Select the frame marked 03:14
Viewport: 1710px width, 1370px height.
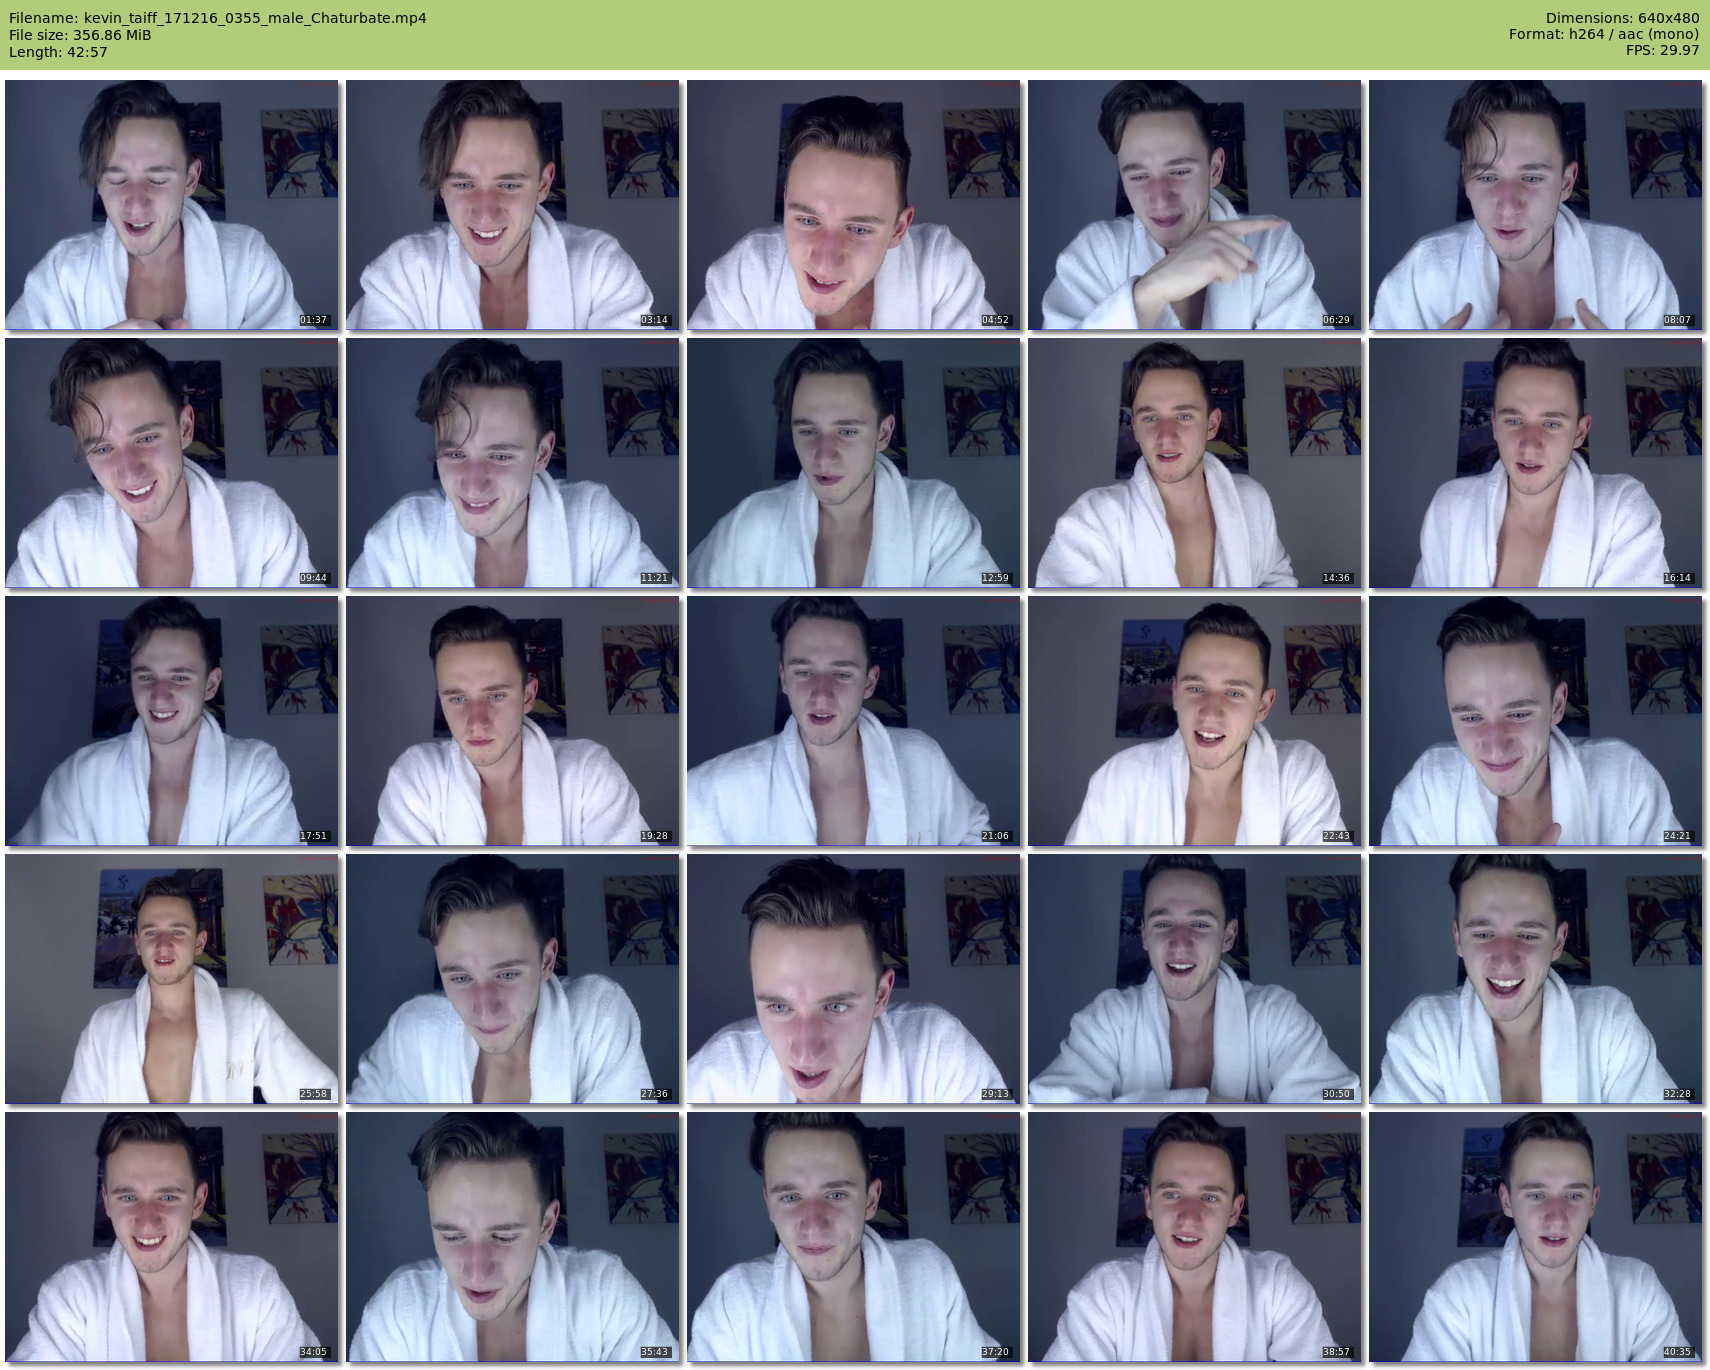tap(512, 204)
